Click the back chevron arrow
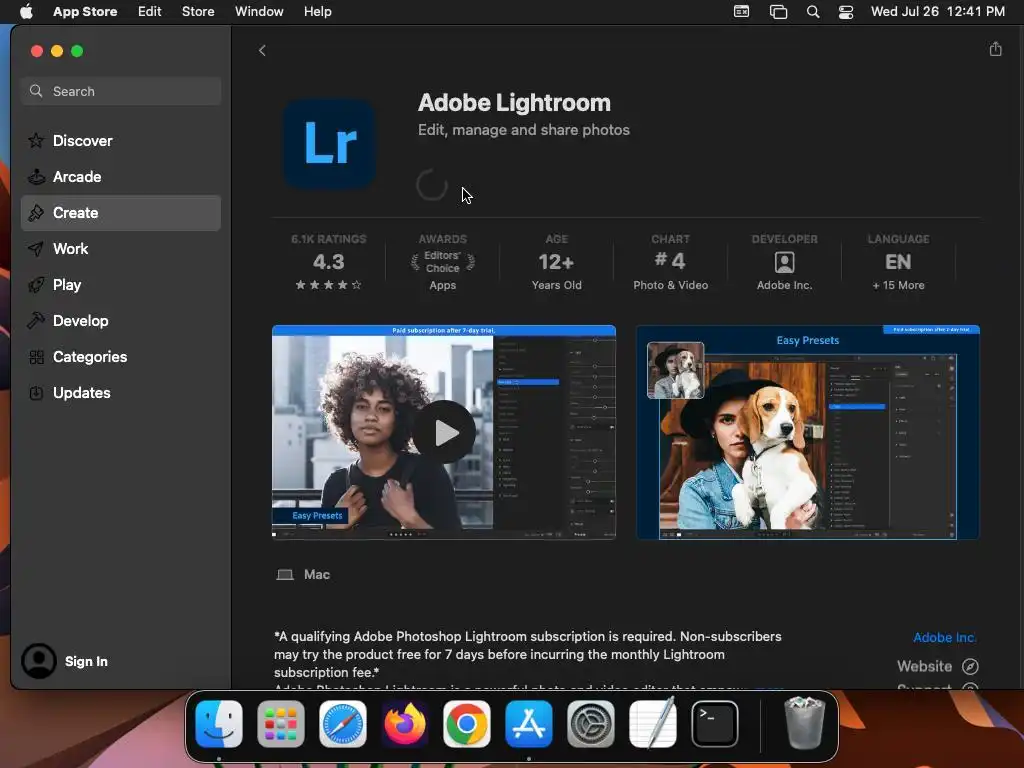The width and height of the screenshot is (1024, 768). click(x=262, y=50)
